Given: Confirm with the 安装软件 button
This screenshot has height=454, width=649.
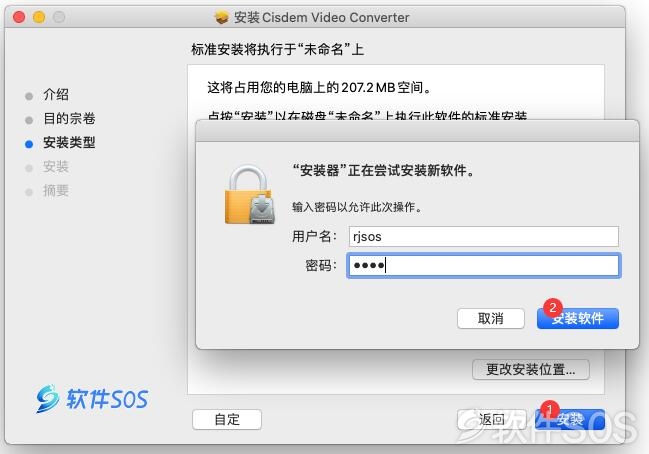Looking at the screenshot, I should tap(578, 318).
